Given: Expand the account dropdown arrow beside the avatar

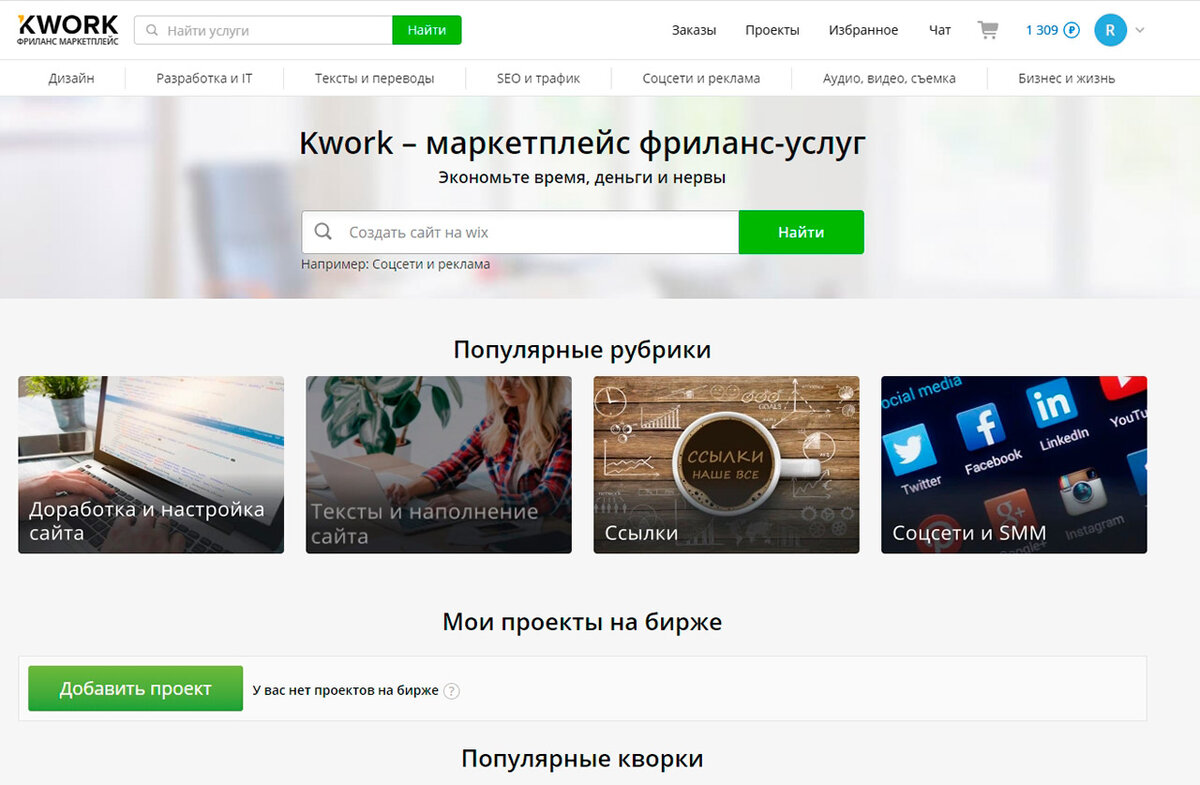Looking at the screenshot, I should [x=1140, y=30].
